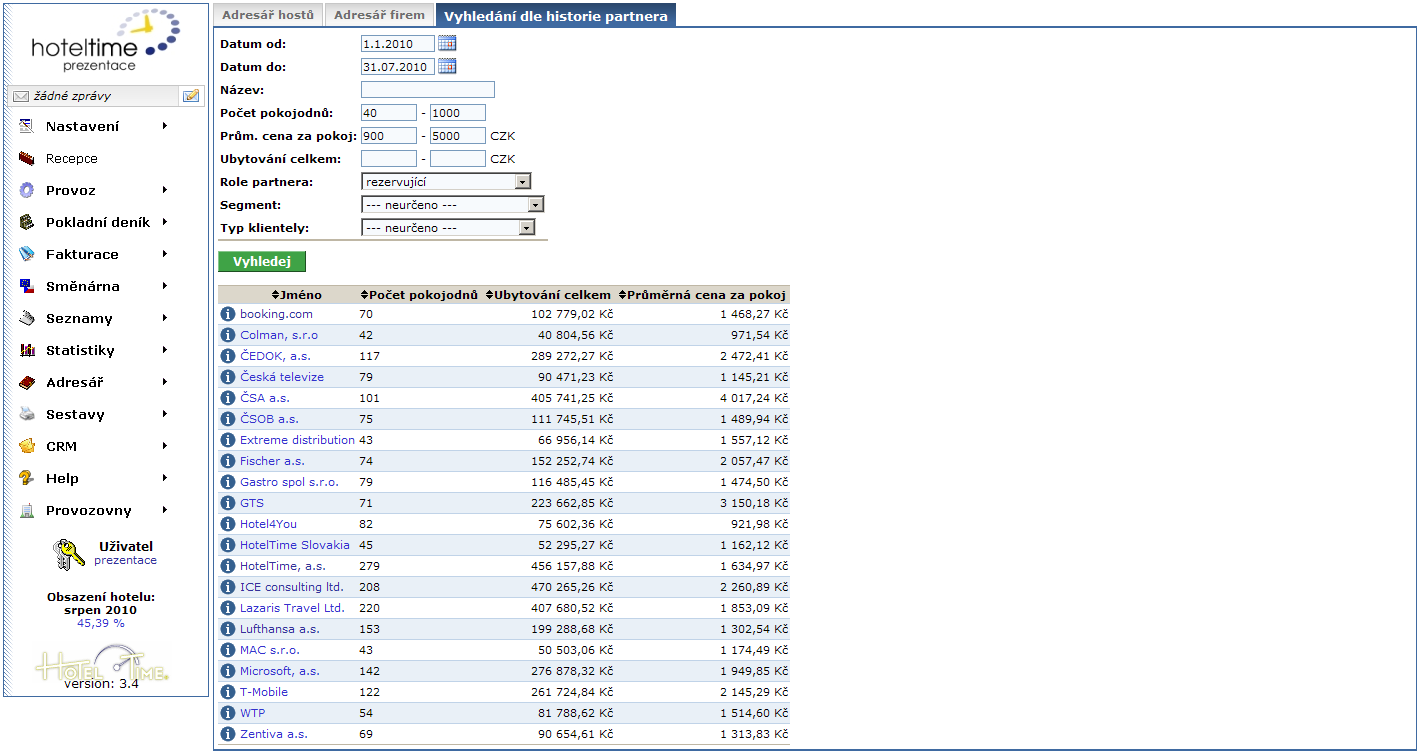1418x754 pixels.
Task: Expand the Nastavení sidebar menu
Action: 93,126
